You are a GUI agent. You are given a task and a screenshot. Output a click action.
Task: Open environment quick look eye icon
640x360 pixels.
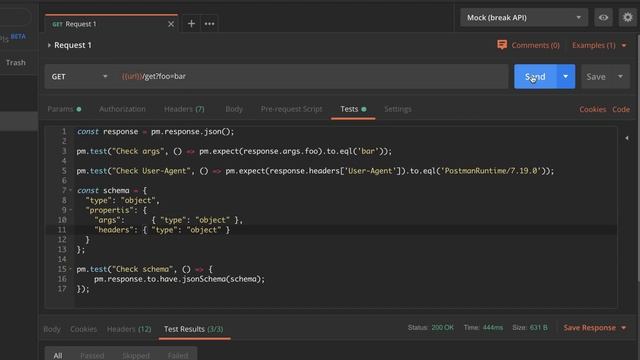(x=603, y=18)
